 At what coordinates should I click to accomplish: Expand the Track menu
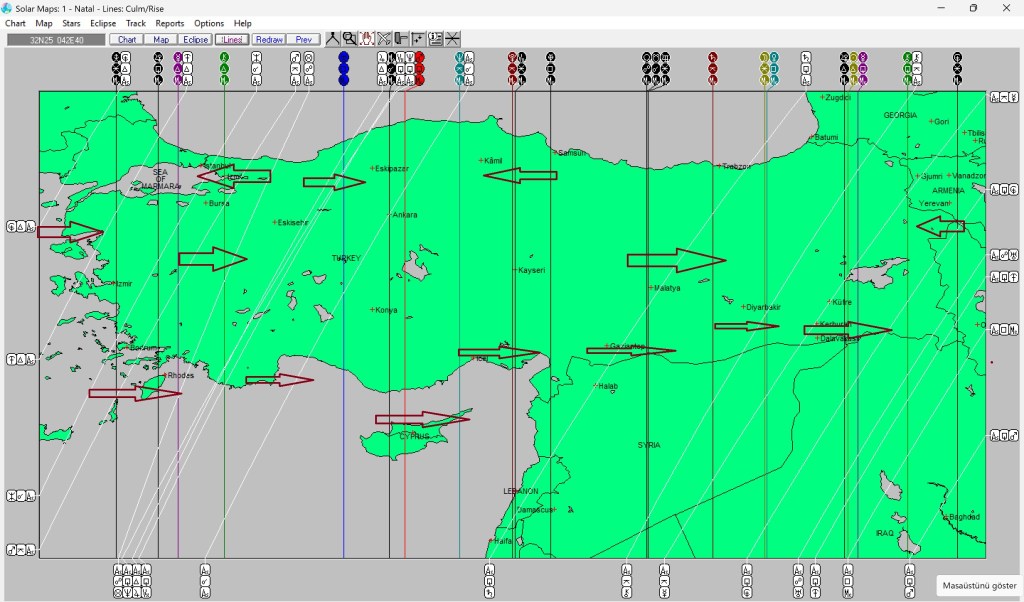pyautogui.click(x=136, y=23)
